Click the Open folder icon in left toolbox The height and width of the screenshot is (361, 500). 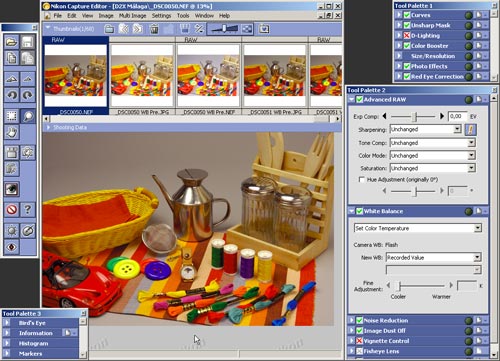(x=11, y=42)
